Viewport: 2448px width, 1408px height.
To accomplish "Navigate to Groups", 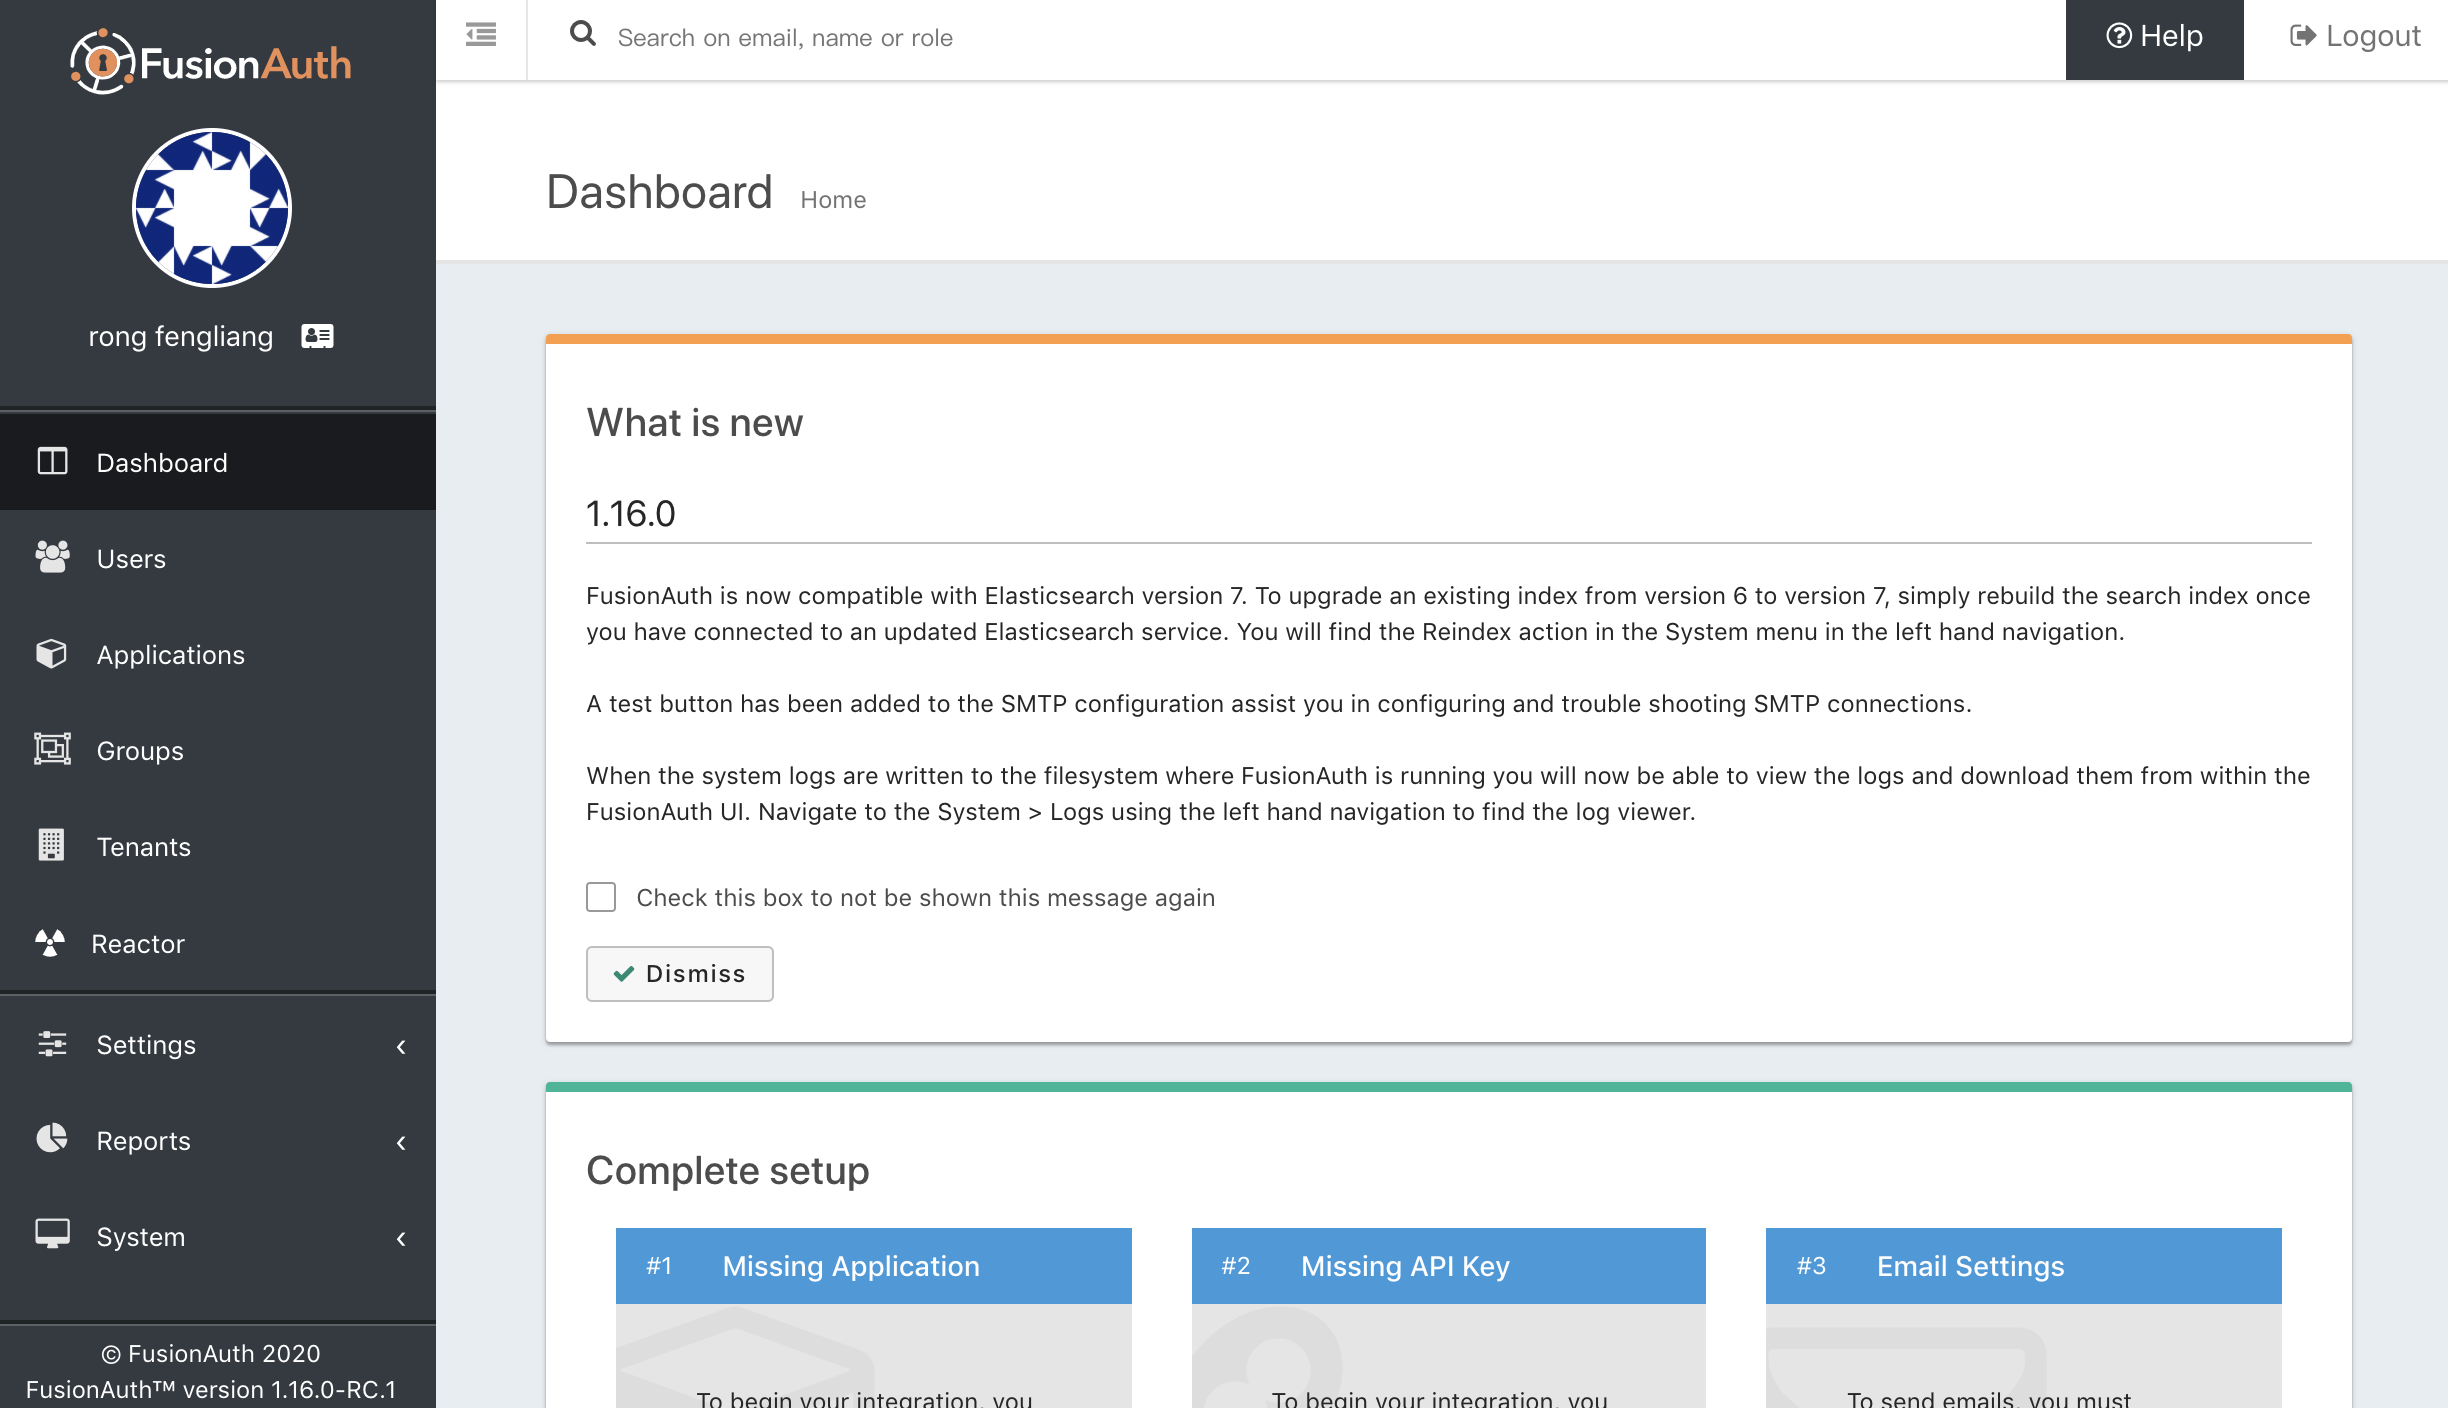I will [218, 750].
